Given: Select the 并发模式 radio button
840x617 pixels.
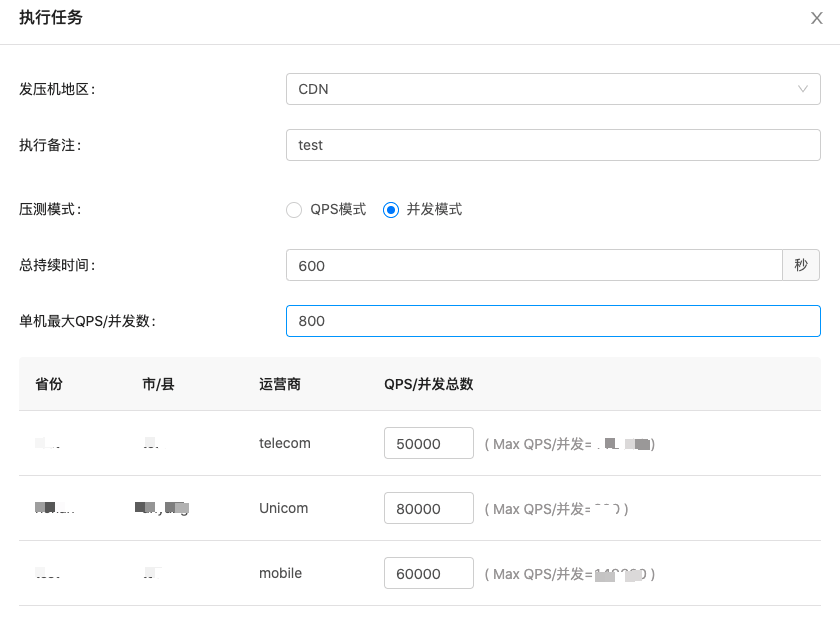Looking at the screenshot, I should (392, 210).
